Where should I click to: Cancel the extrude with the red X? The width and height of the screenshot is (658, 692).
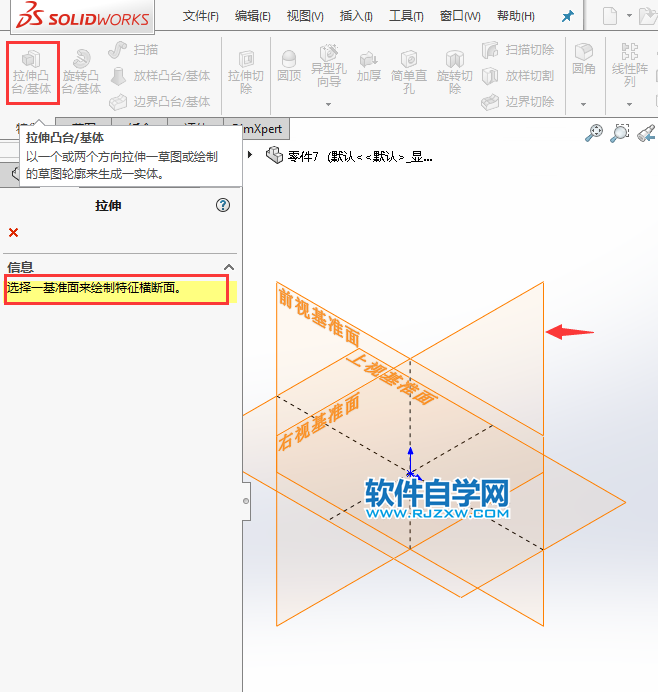point(14,233)
